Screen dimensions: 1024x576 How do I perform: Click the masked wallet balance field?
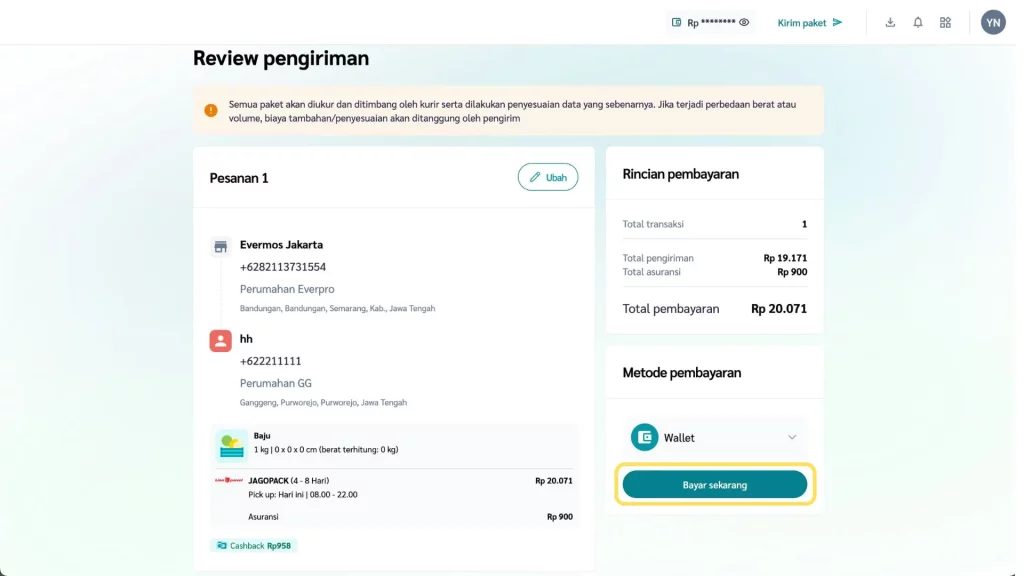point(711,22)
